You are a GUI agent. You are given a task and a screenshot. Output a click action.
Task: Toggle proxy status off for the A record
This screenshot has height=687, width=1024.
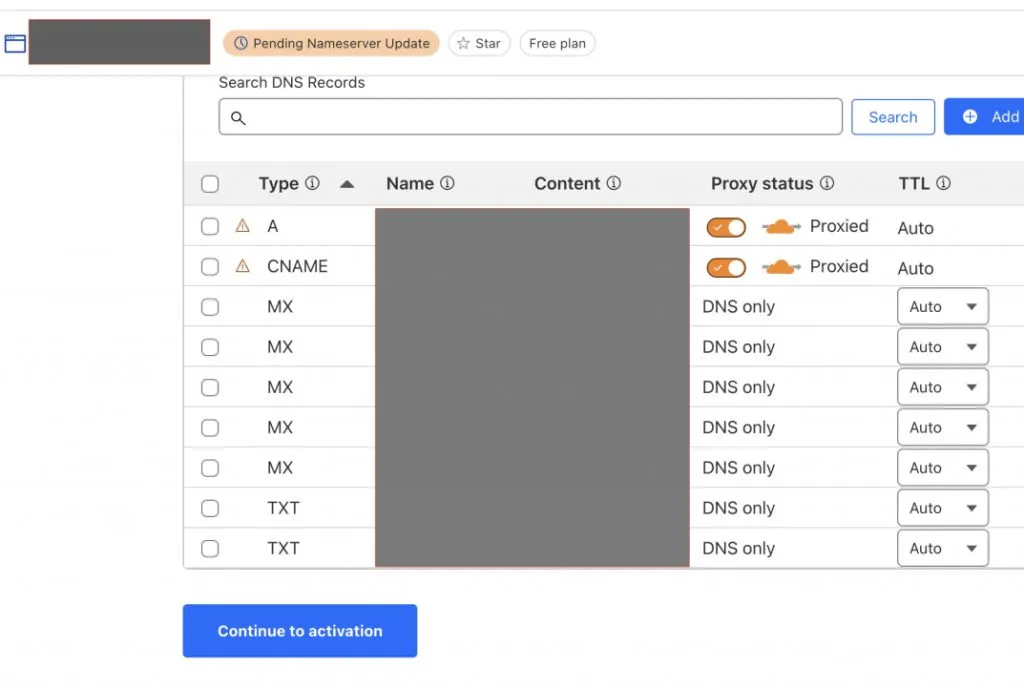726,228
